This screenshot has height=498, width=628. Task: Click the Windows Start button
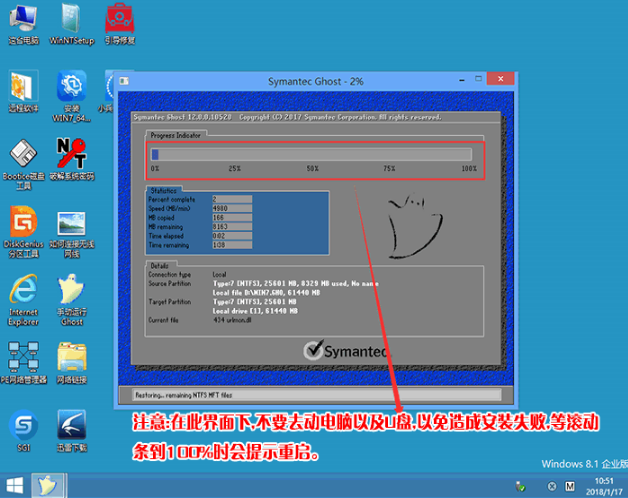click(13, 486)
